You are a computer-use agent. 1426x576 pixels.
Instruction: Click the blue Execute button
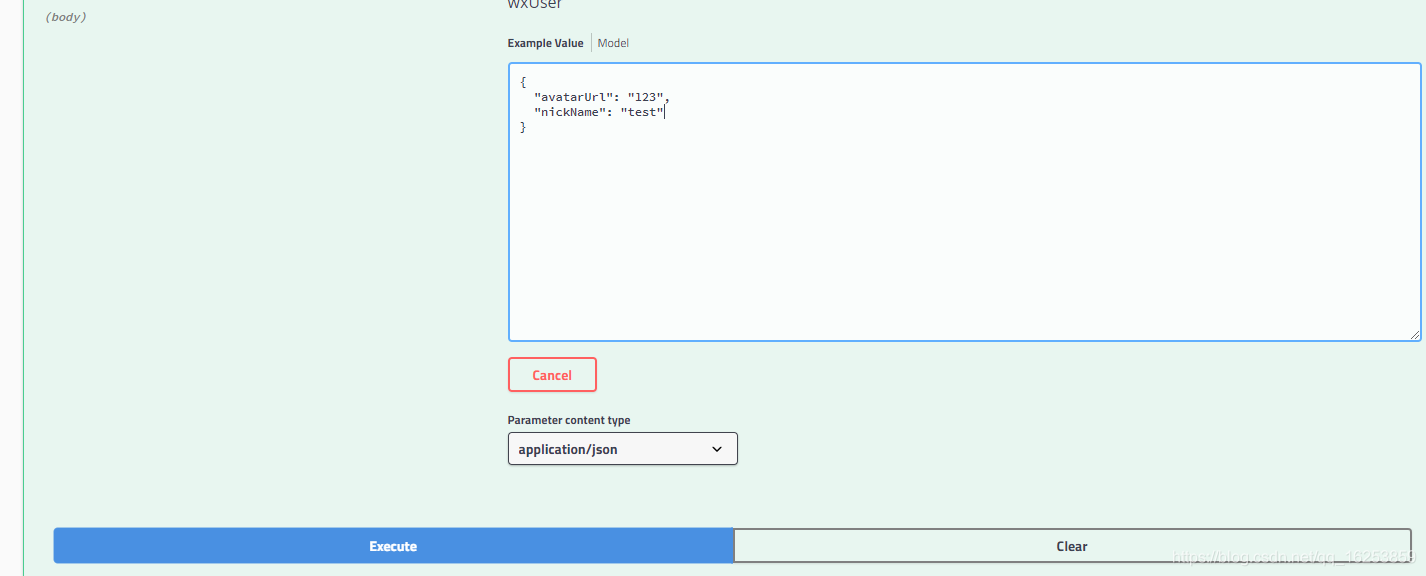(x=393, y=546)
